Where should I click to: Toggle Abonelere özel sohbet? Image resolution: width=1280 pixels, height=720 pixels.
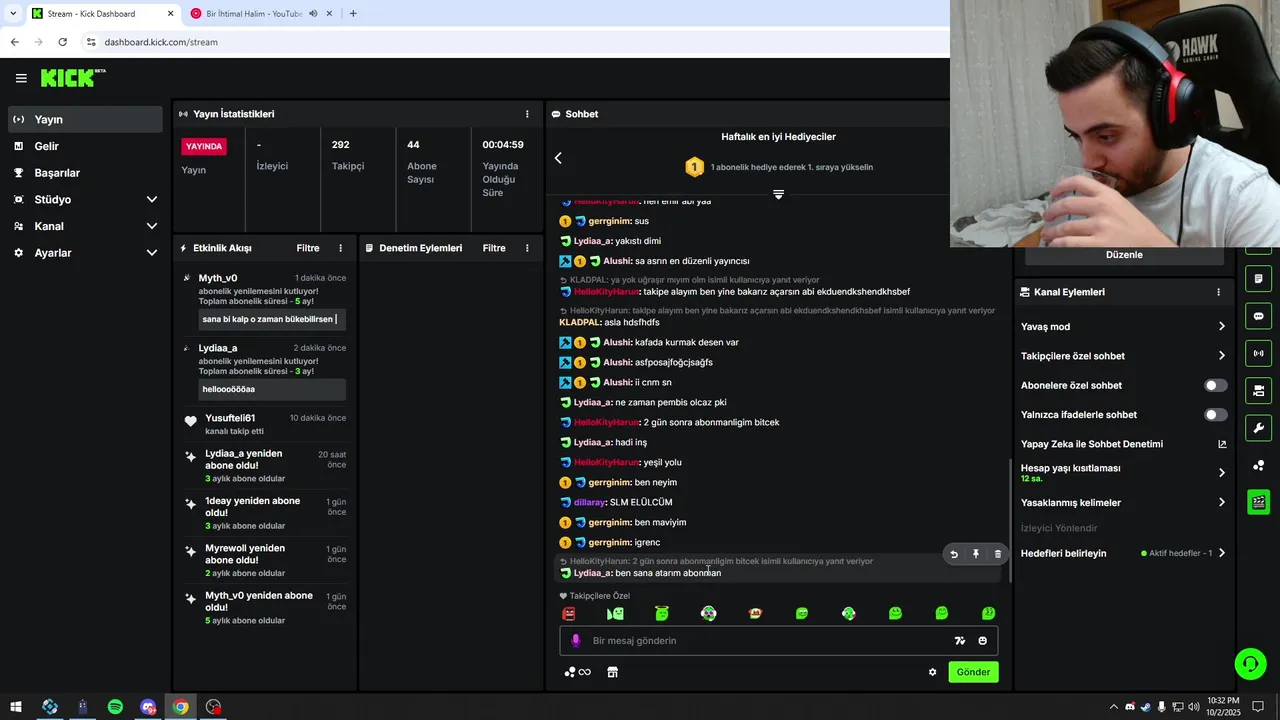click(x=1215, y=385)
